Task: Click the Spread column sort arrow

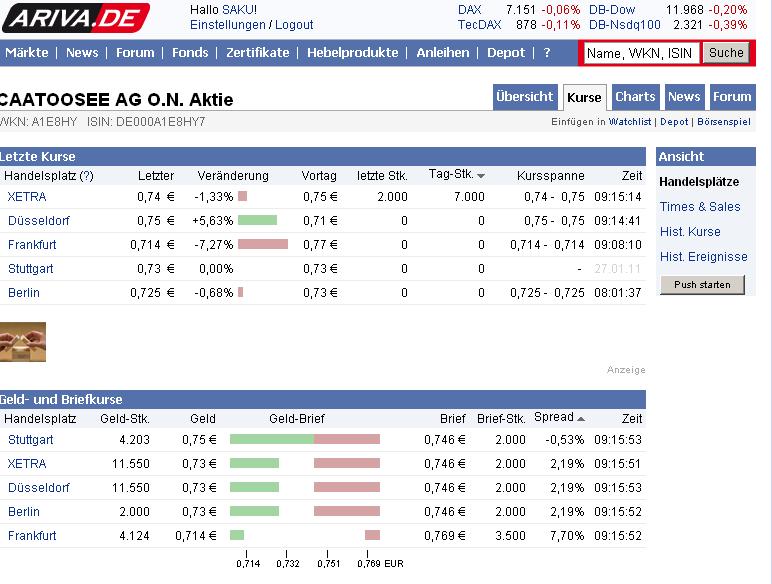Action: pos(581,419)
